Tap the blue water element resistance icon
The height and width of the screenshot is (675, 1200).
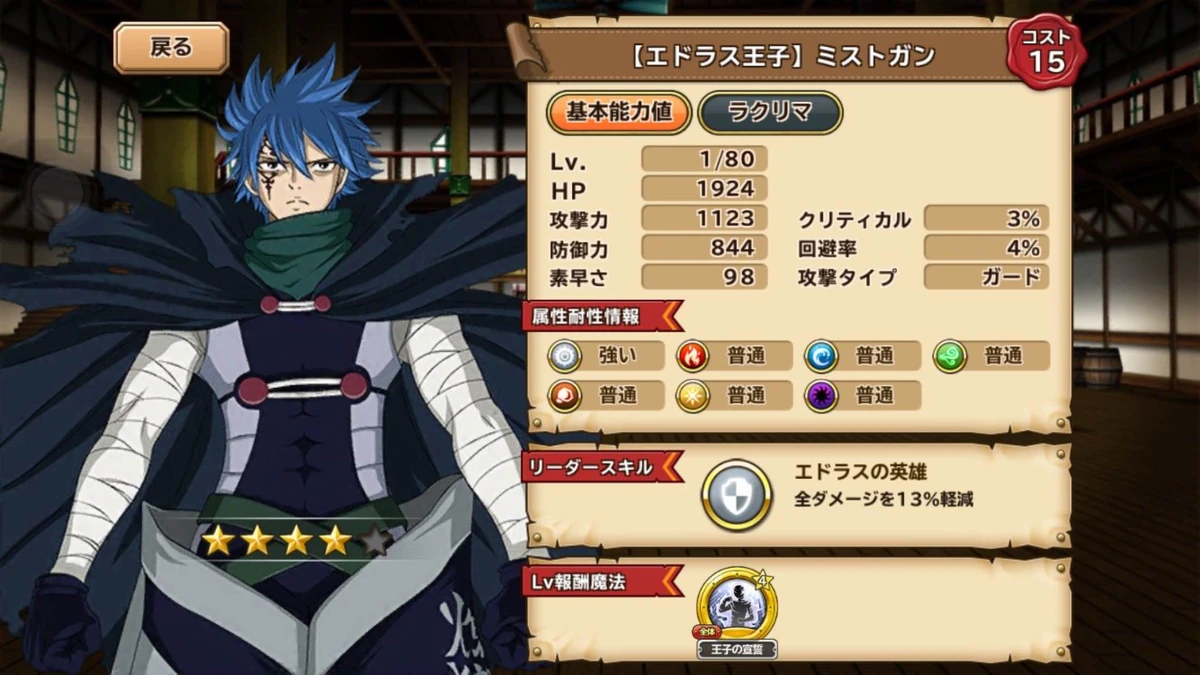822,355
